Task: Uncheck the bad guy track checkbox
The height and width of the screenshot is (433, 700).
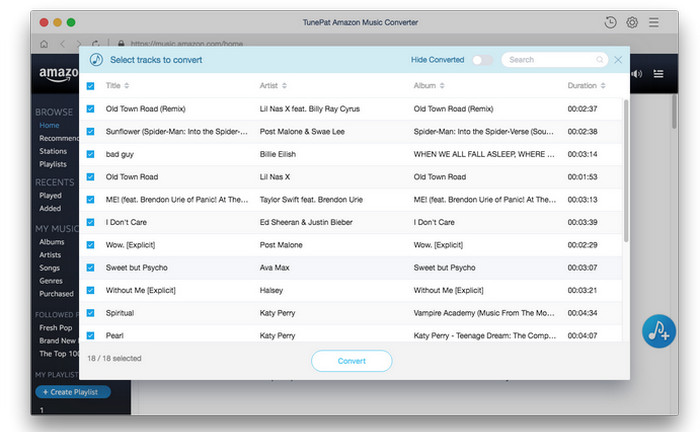Action: tap(91, 154)
